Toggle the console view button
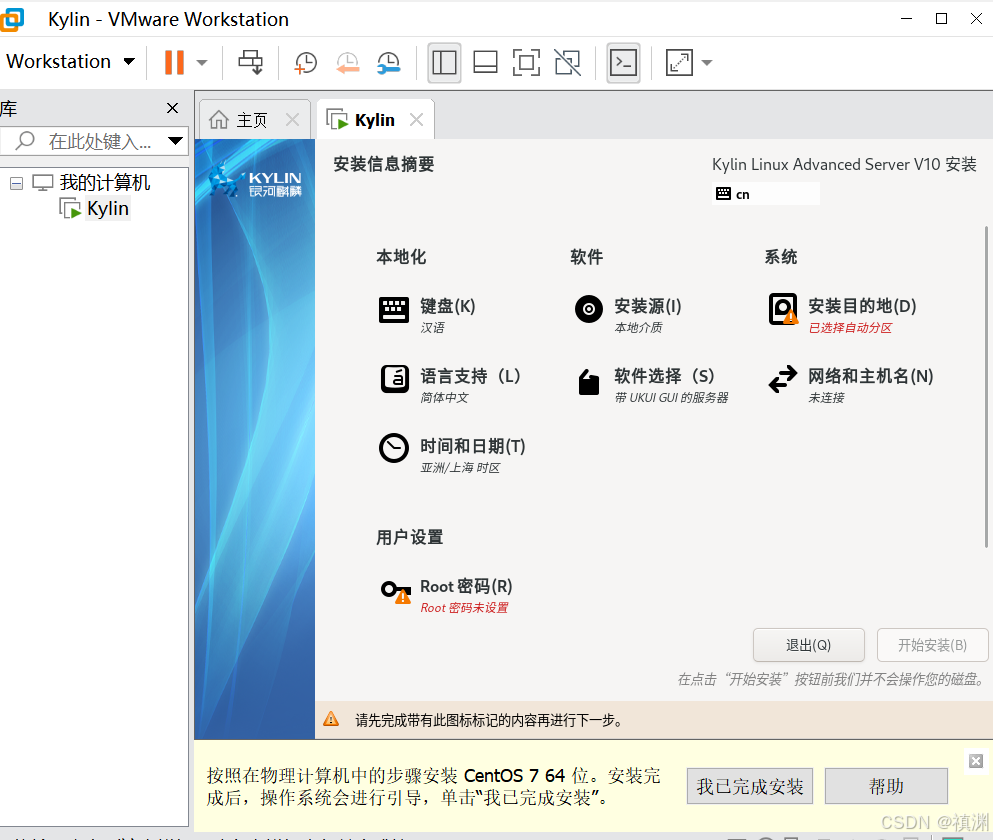993x840 pixels. 623,62
